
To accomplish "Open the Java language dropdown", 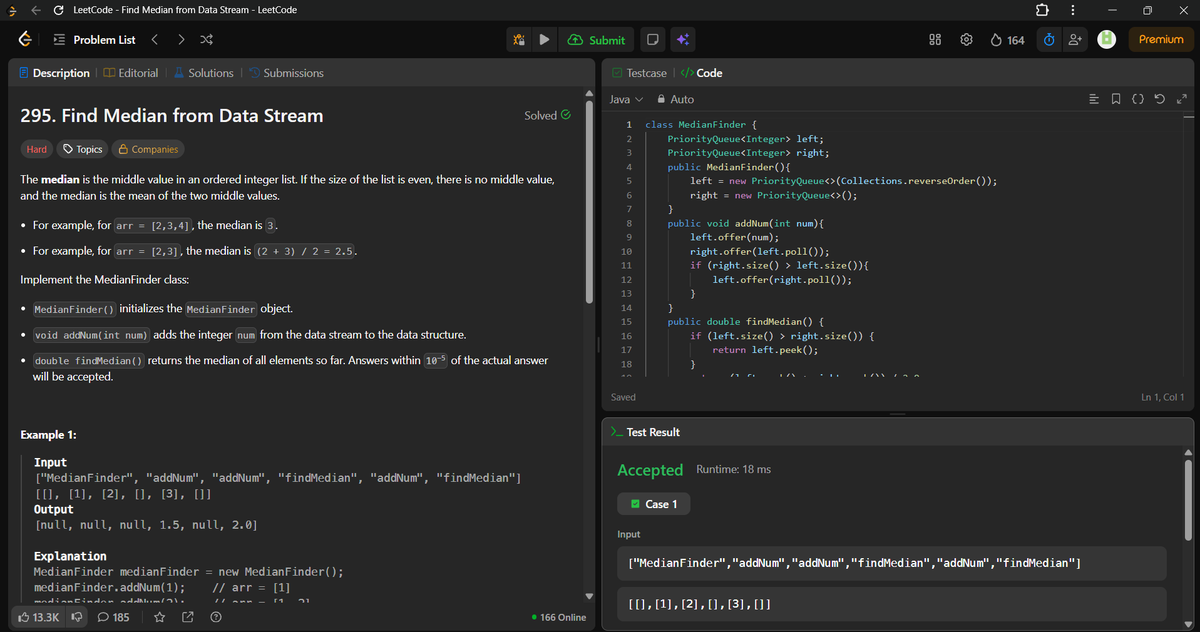I will 626,99.
